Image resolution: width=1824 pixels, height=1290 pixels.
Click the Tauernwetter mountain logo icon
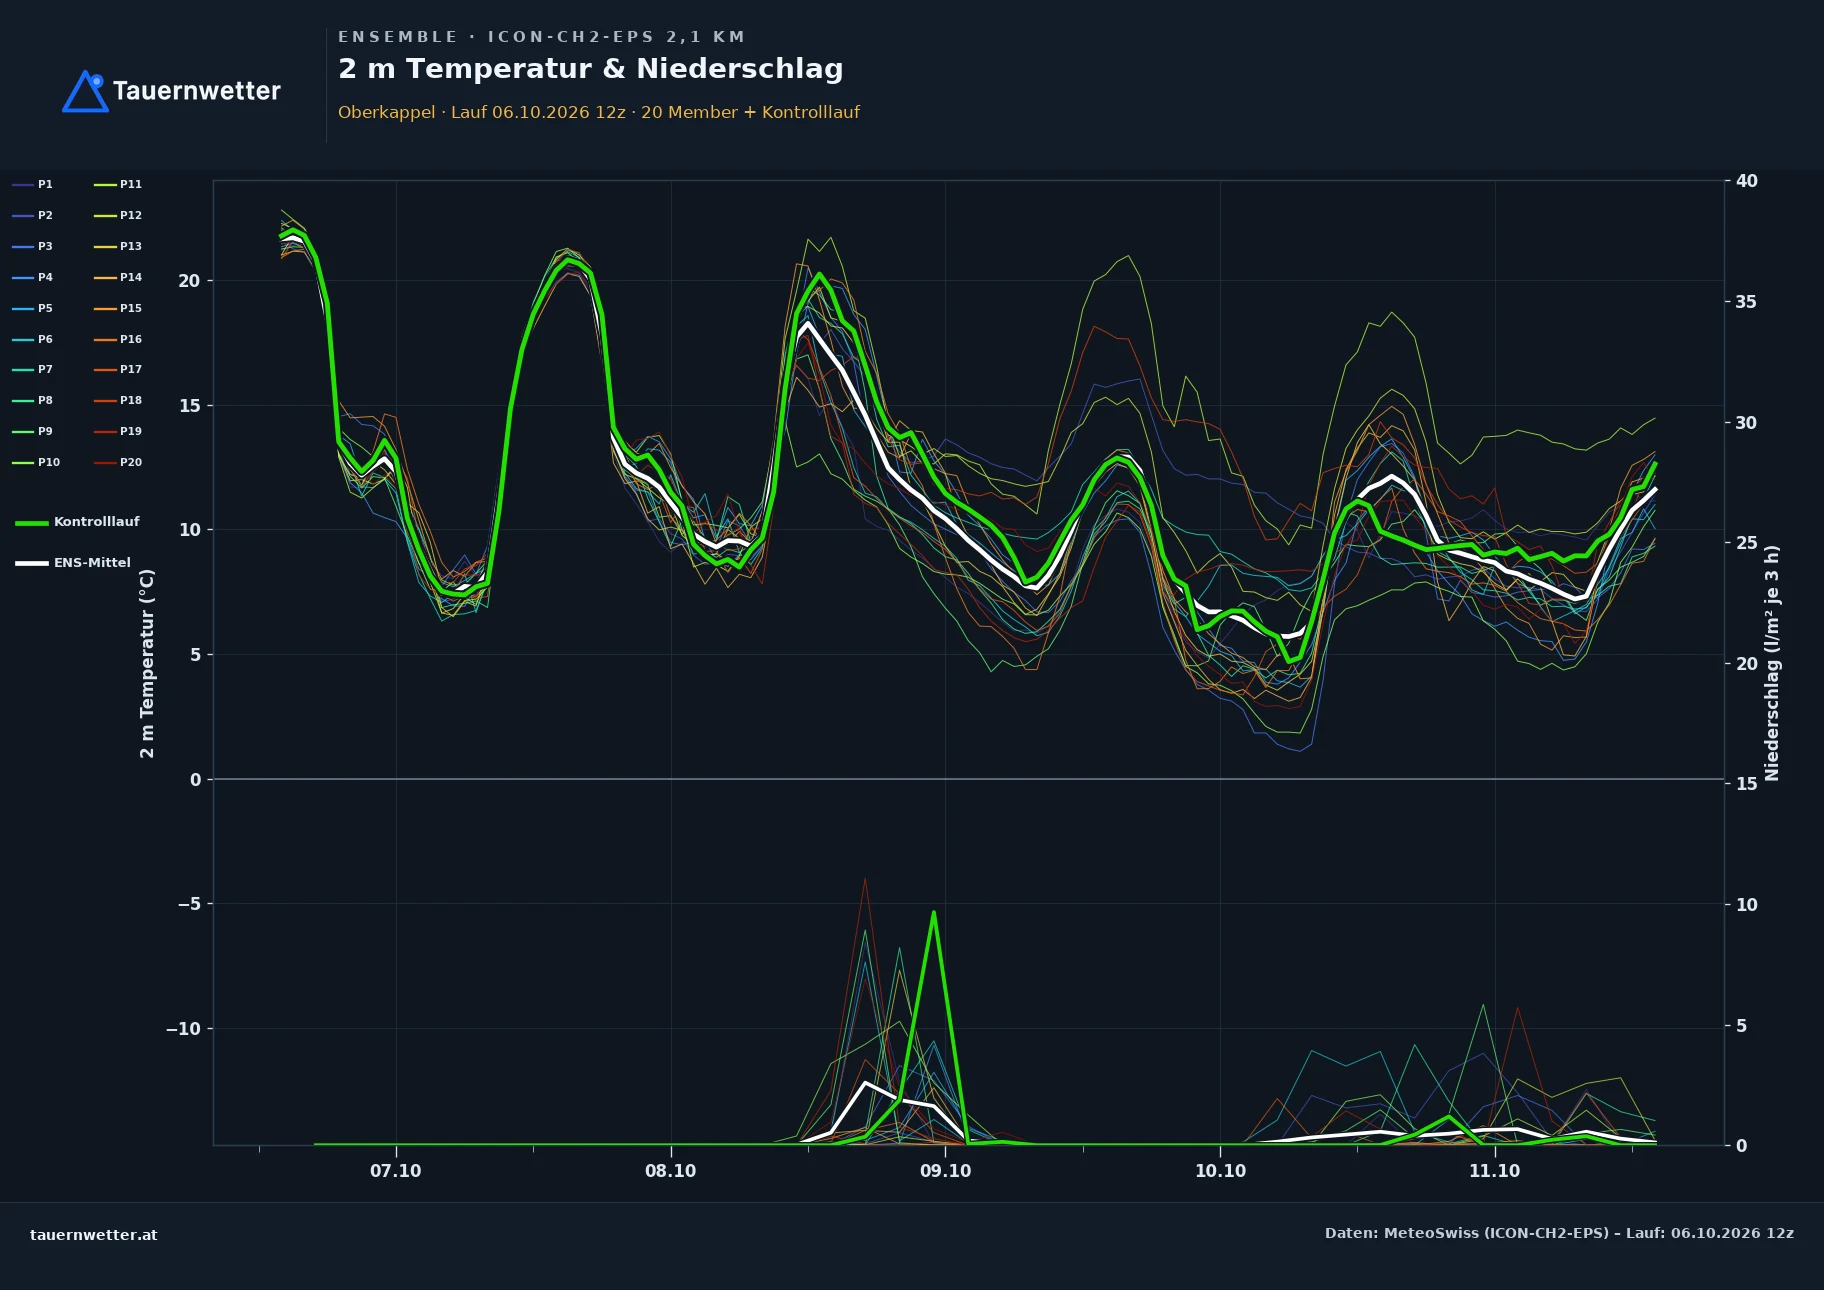85,91
